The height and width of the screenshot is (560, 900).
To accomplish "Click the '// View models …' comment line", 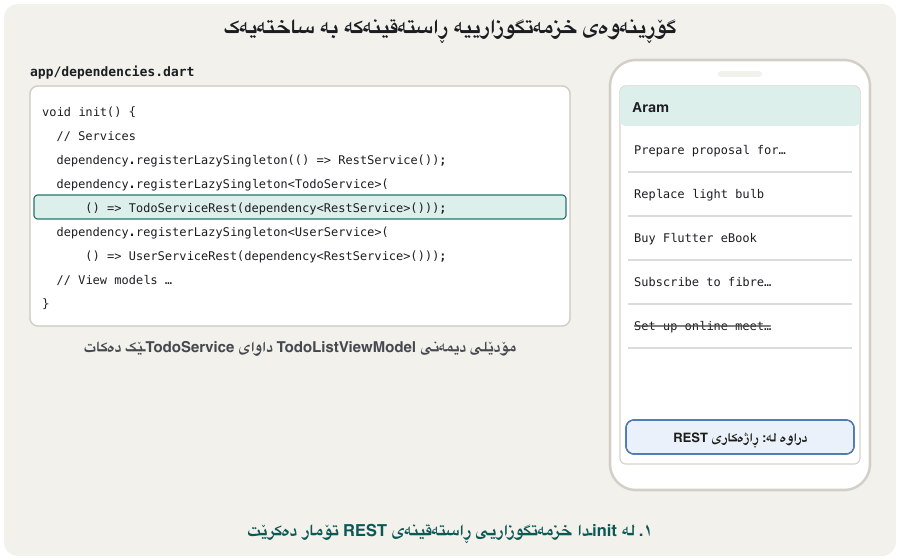I will point(114,280).
